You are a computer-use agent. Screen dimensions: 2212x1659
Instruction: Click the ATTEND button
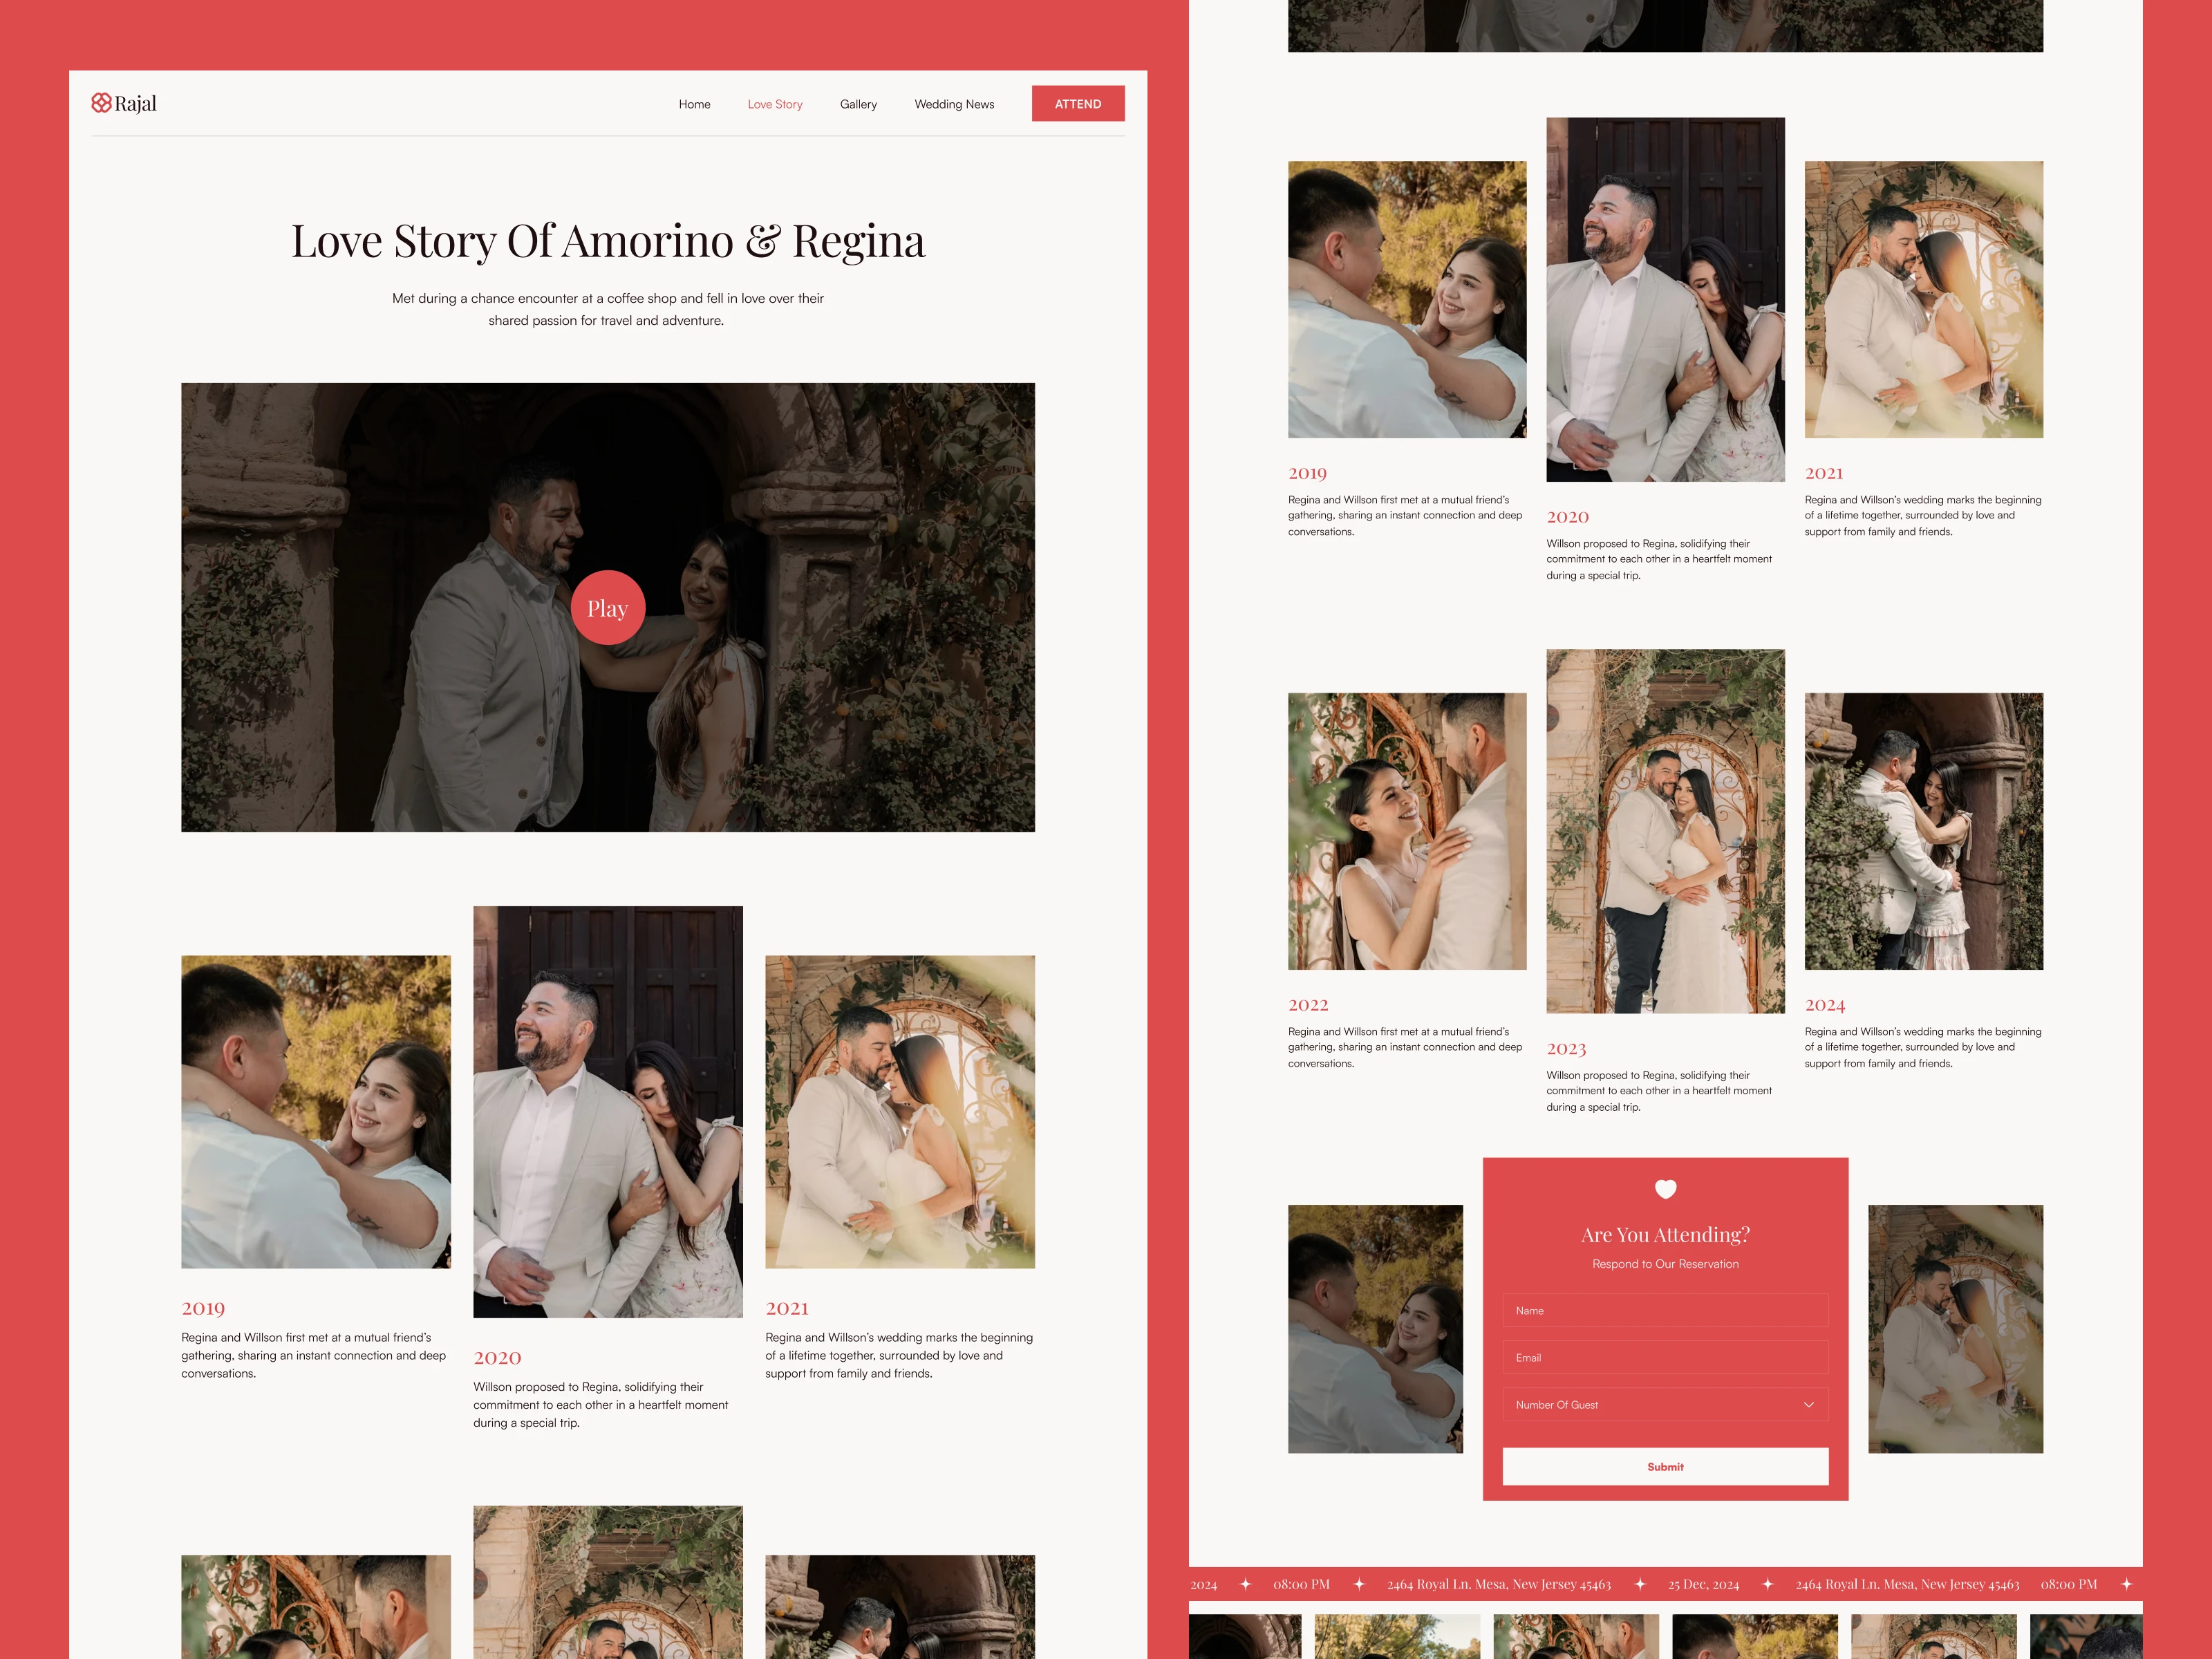[1077, 104]
